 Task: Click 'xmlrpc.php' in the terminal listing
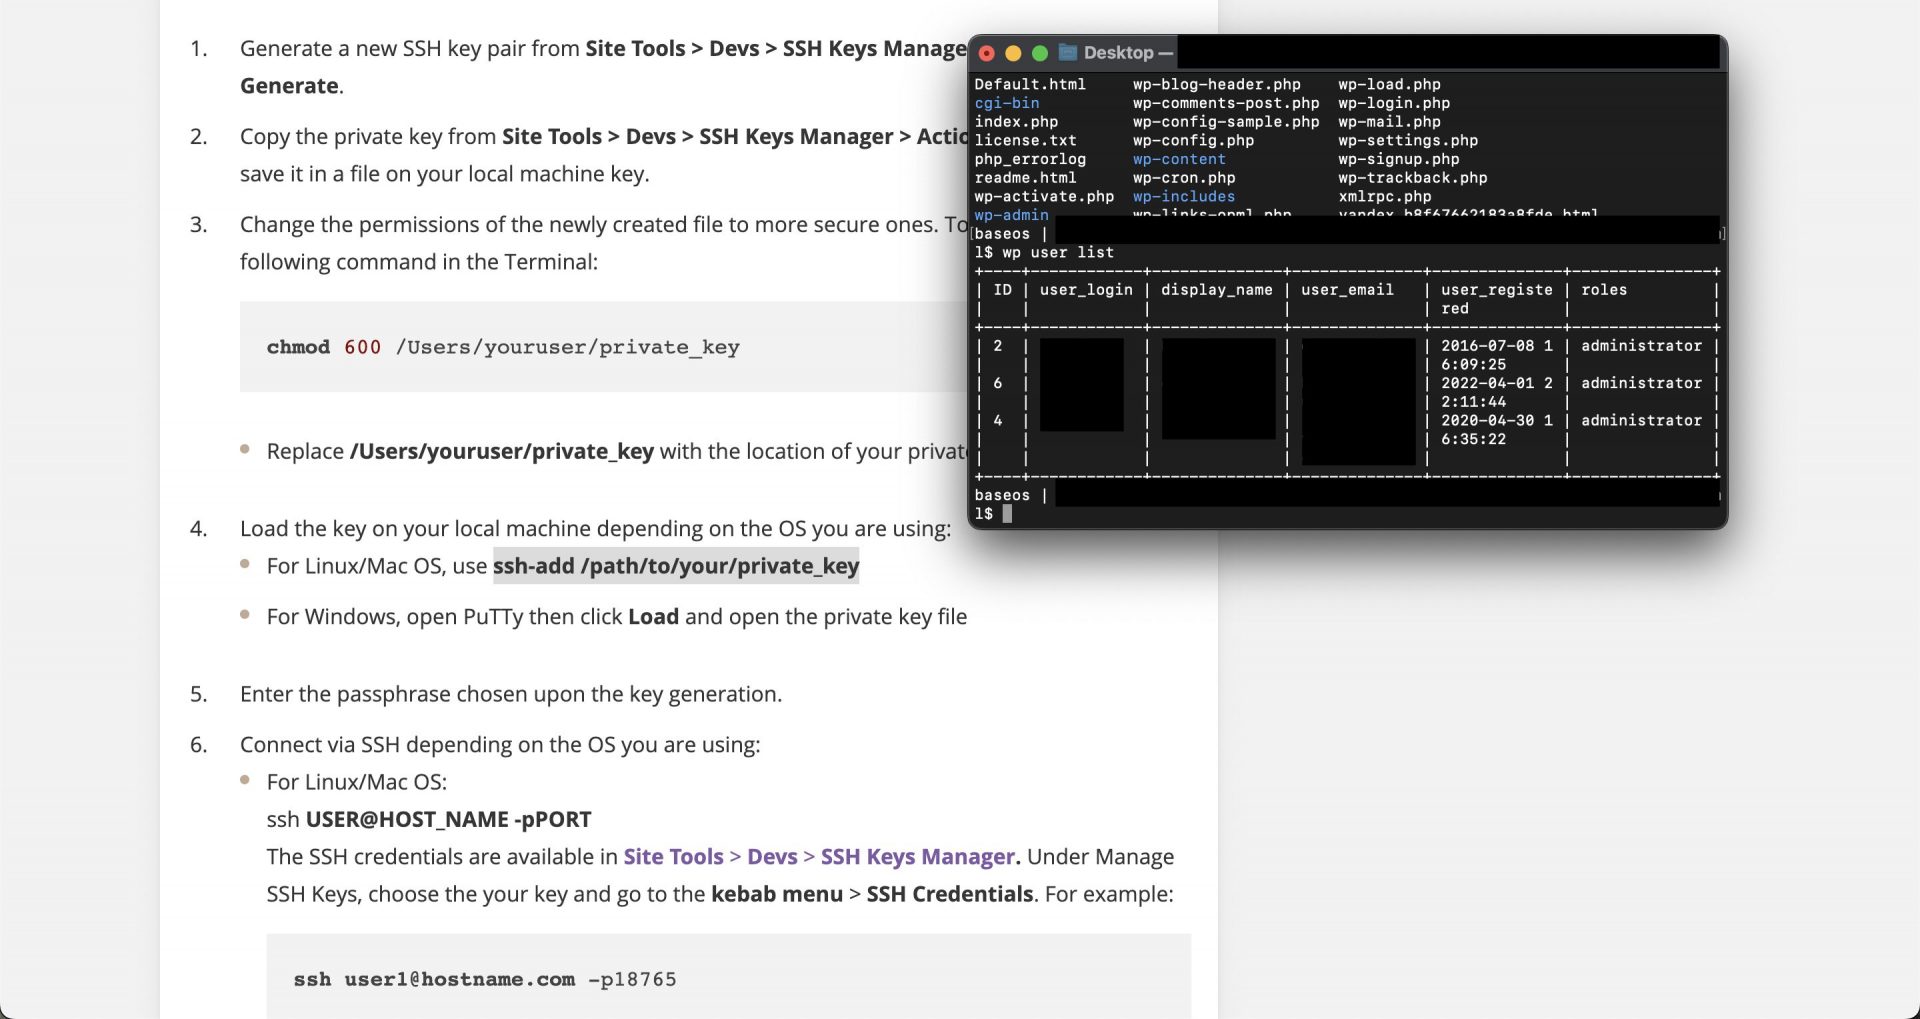point(1385,196)
